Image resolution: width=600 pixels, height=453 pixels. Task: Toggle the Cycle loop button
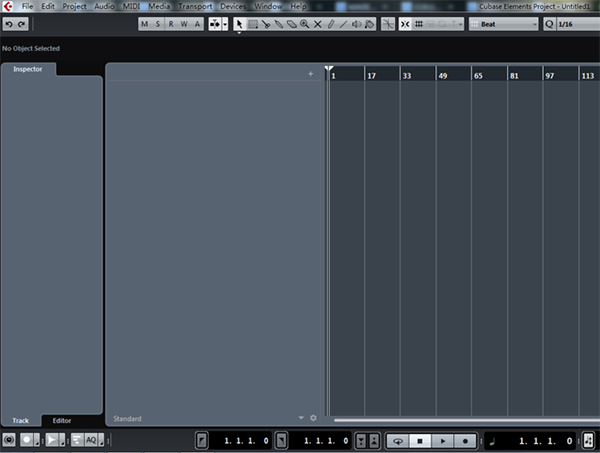[397, 440]
